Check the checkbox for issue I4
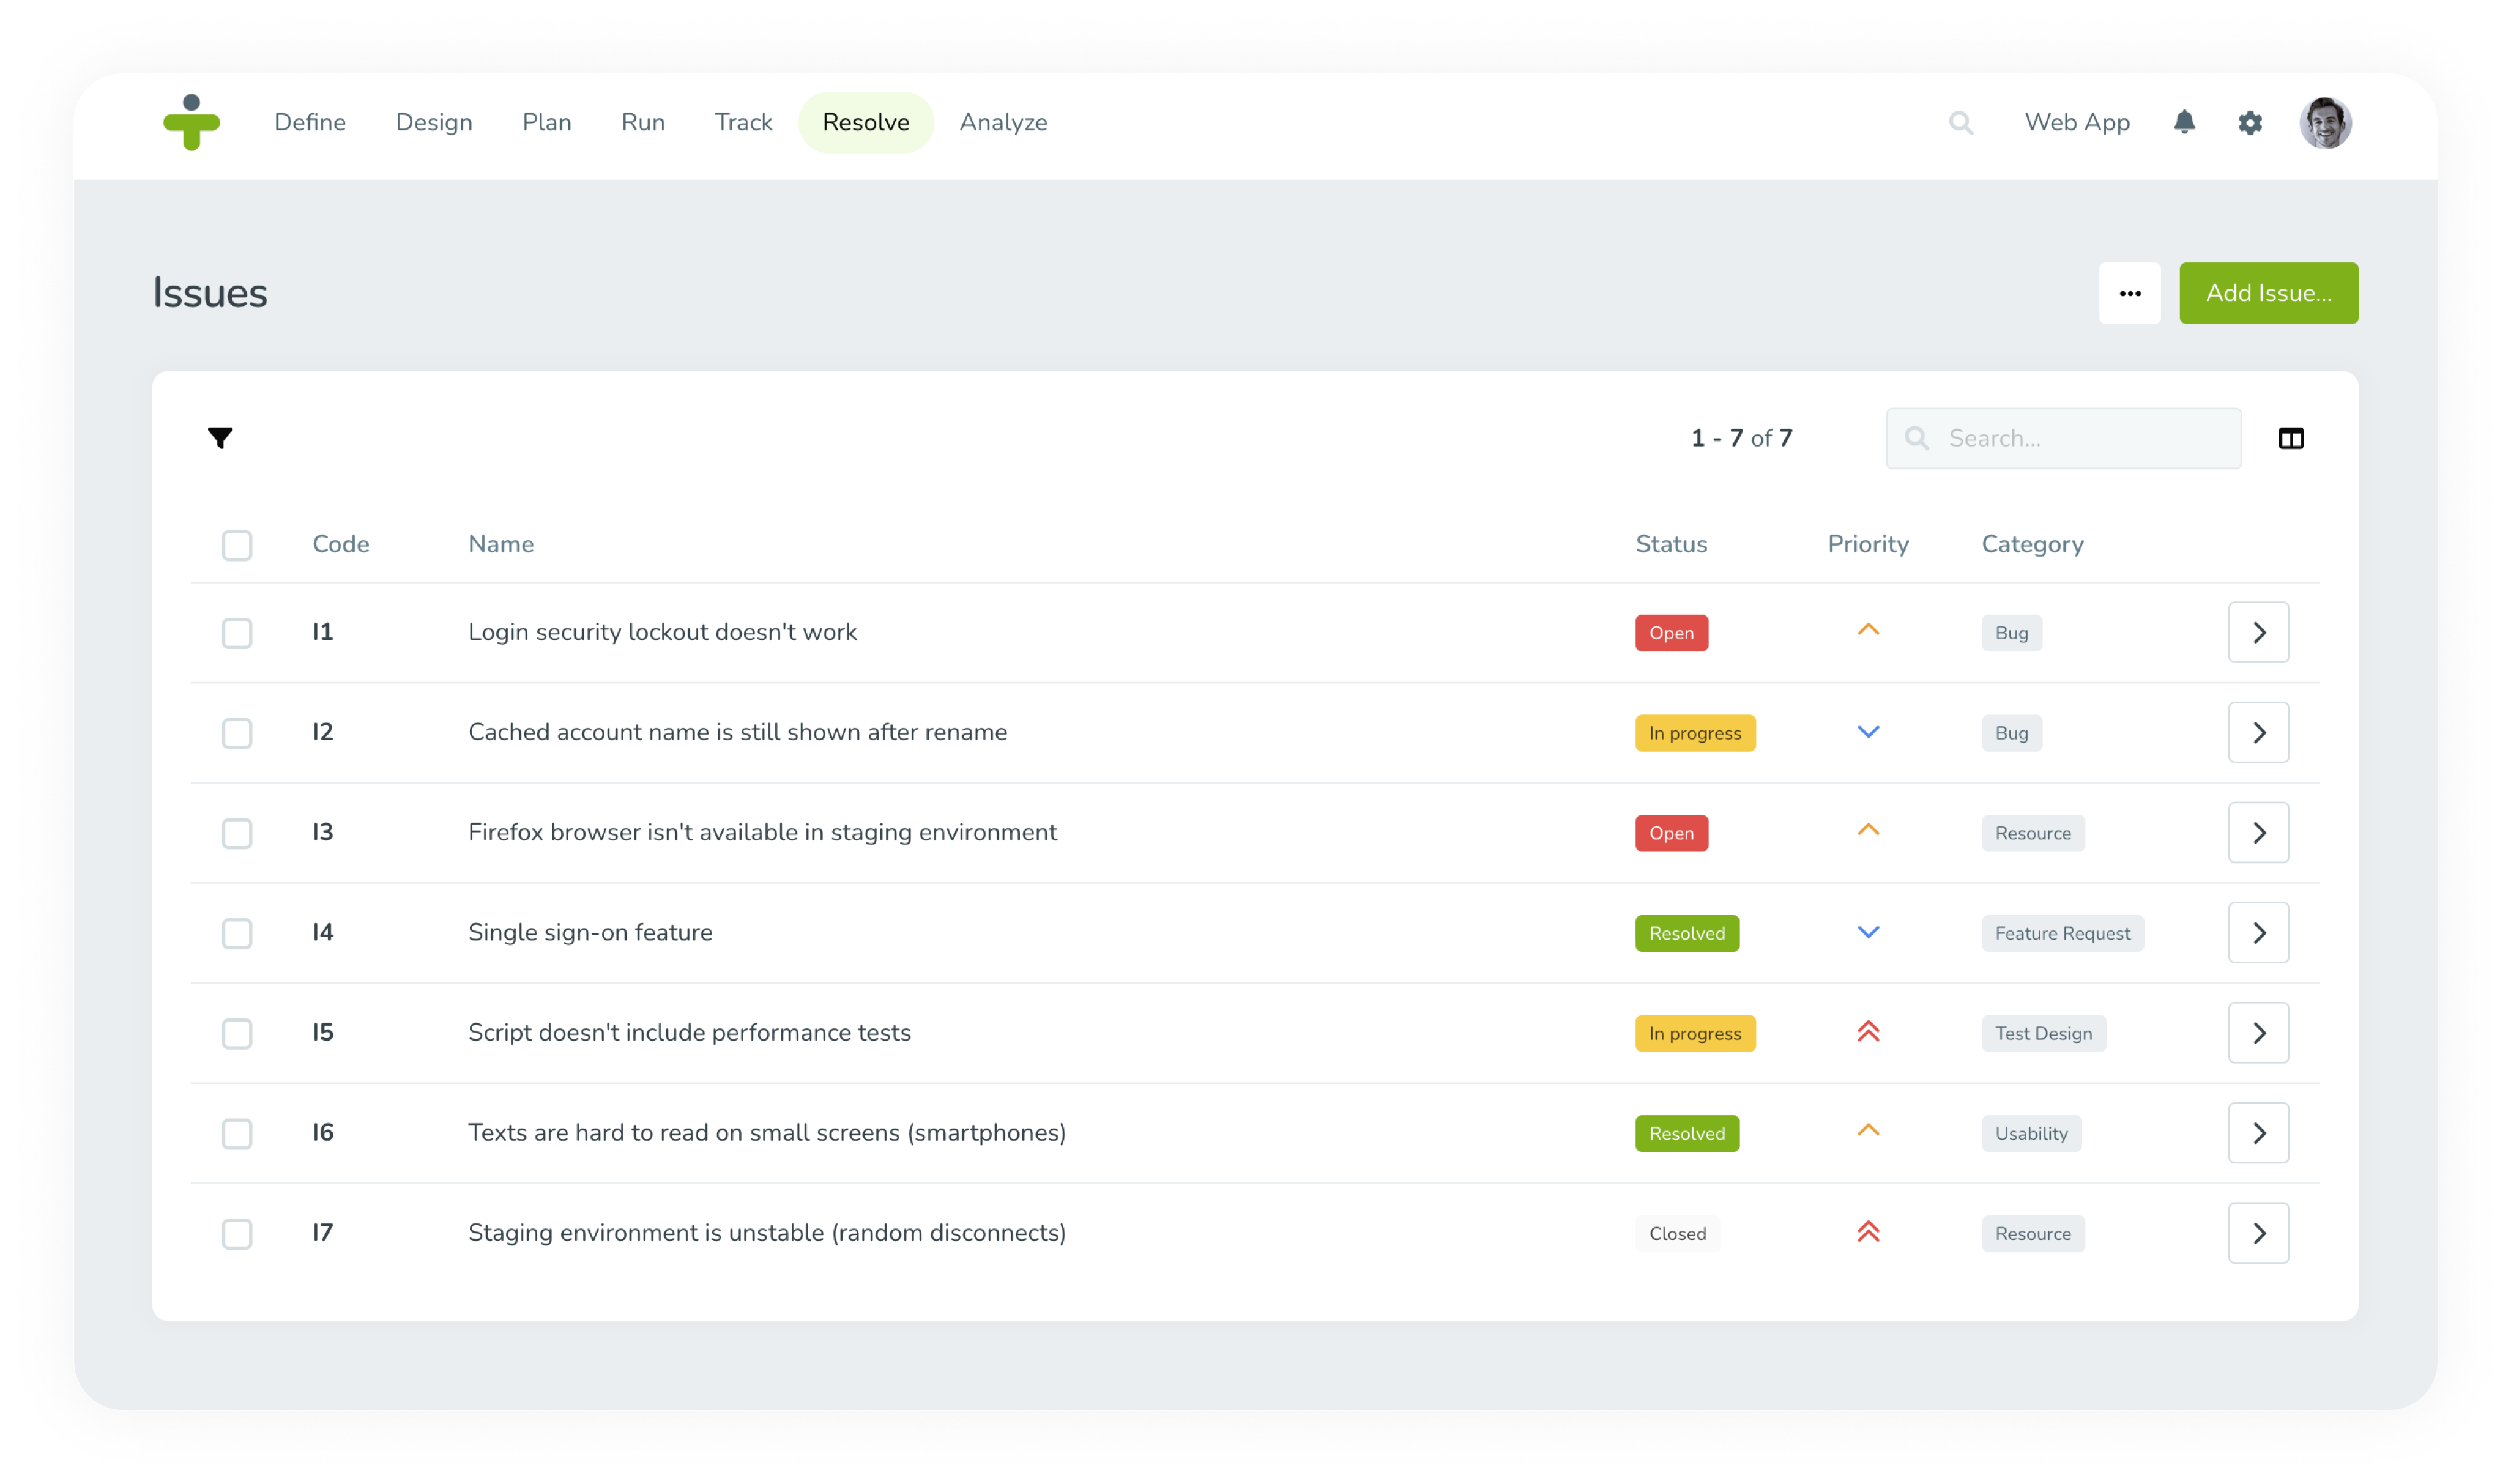This screenshot has height=1484, width=2511. click(x=237, y=933)
